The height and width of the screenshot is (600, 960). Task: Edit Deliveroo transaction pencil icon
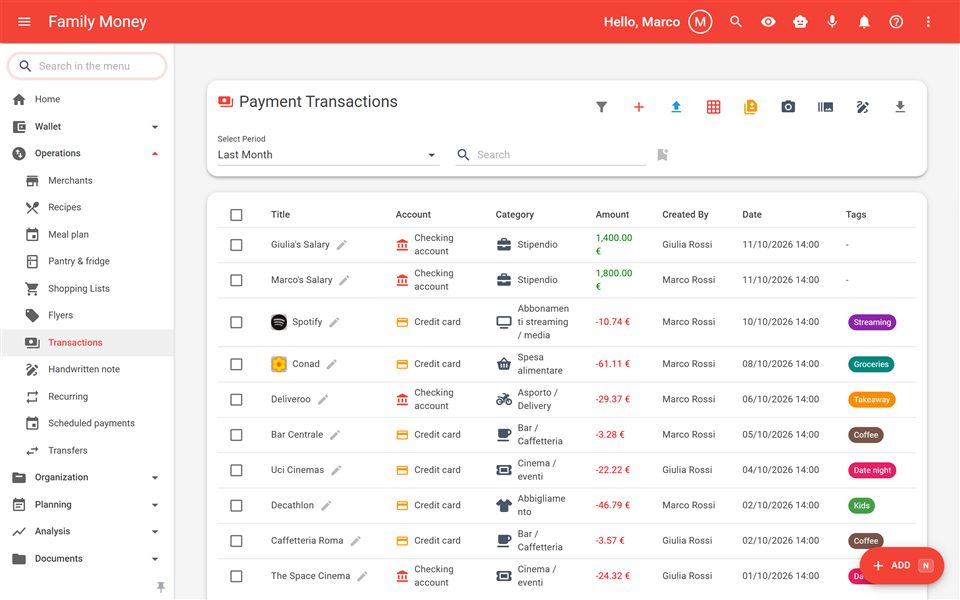(323, 400)
